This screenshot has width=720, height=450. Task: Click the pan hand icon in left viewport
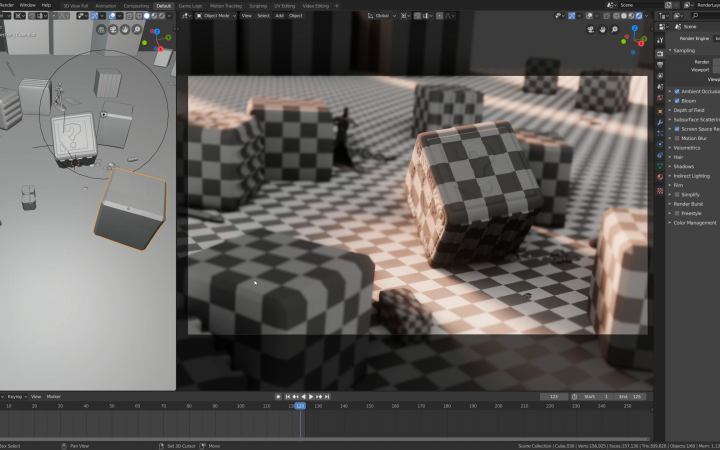[x=125, y=29]
